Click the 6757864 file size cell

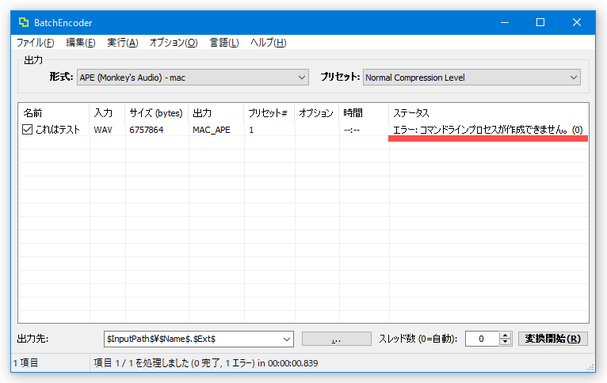click(146, 130)
